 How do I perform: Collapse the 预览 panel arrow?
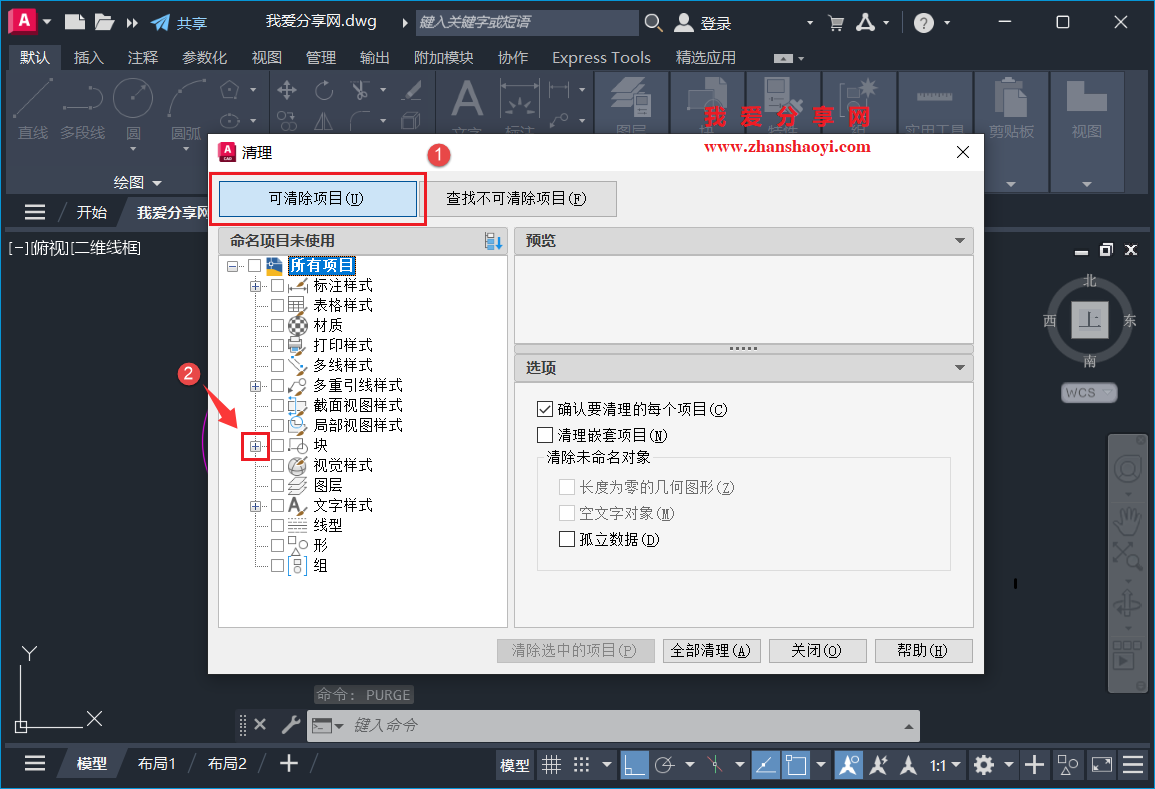coord(959,241)
